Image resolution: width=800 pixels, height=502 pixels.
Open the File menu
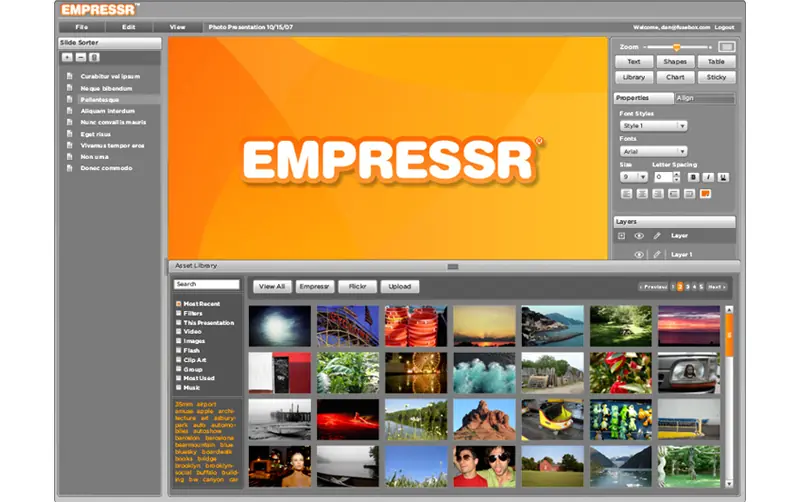82,27
